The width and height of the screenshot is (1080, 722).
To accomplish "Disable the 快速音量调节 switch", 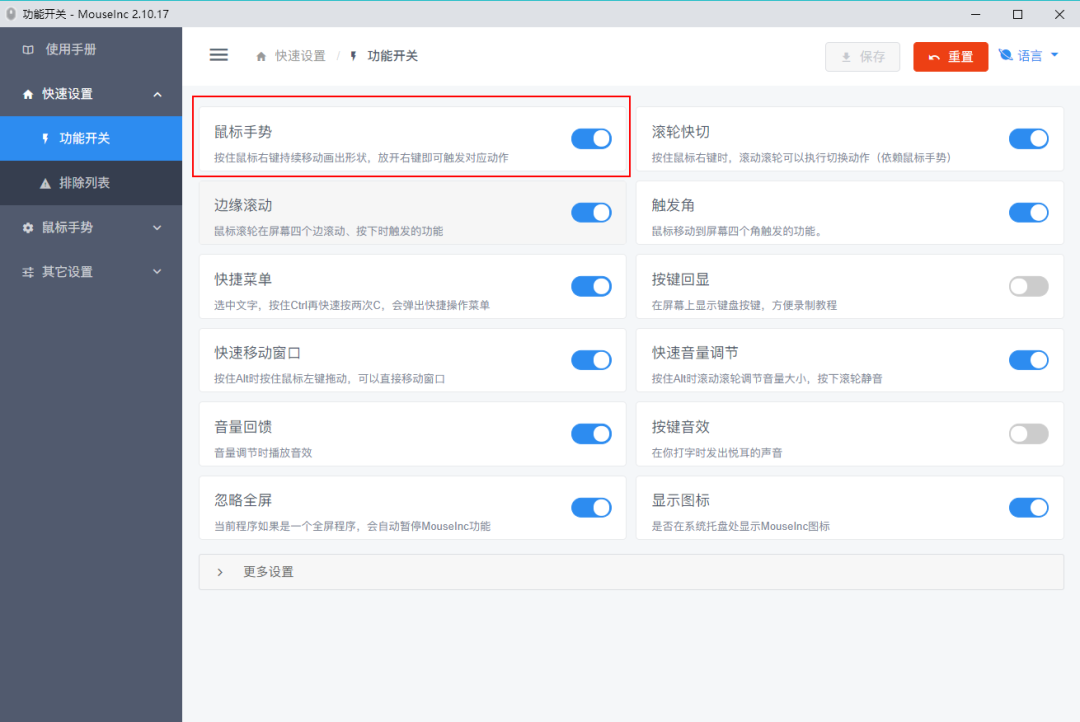I will pos(1028,360).
